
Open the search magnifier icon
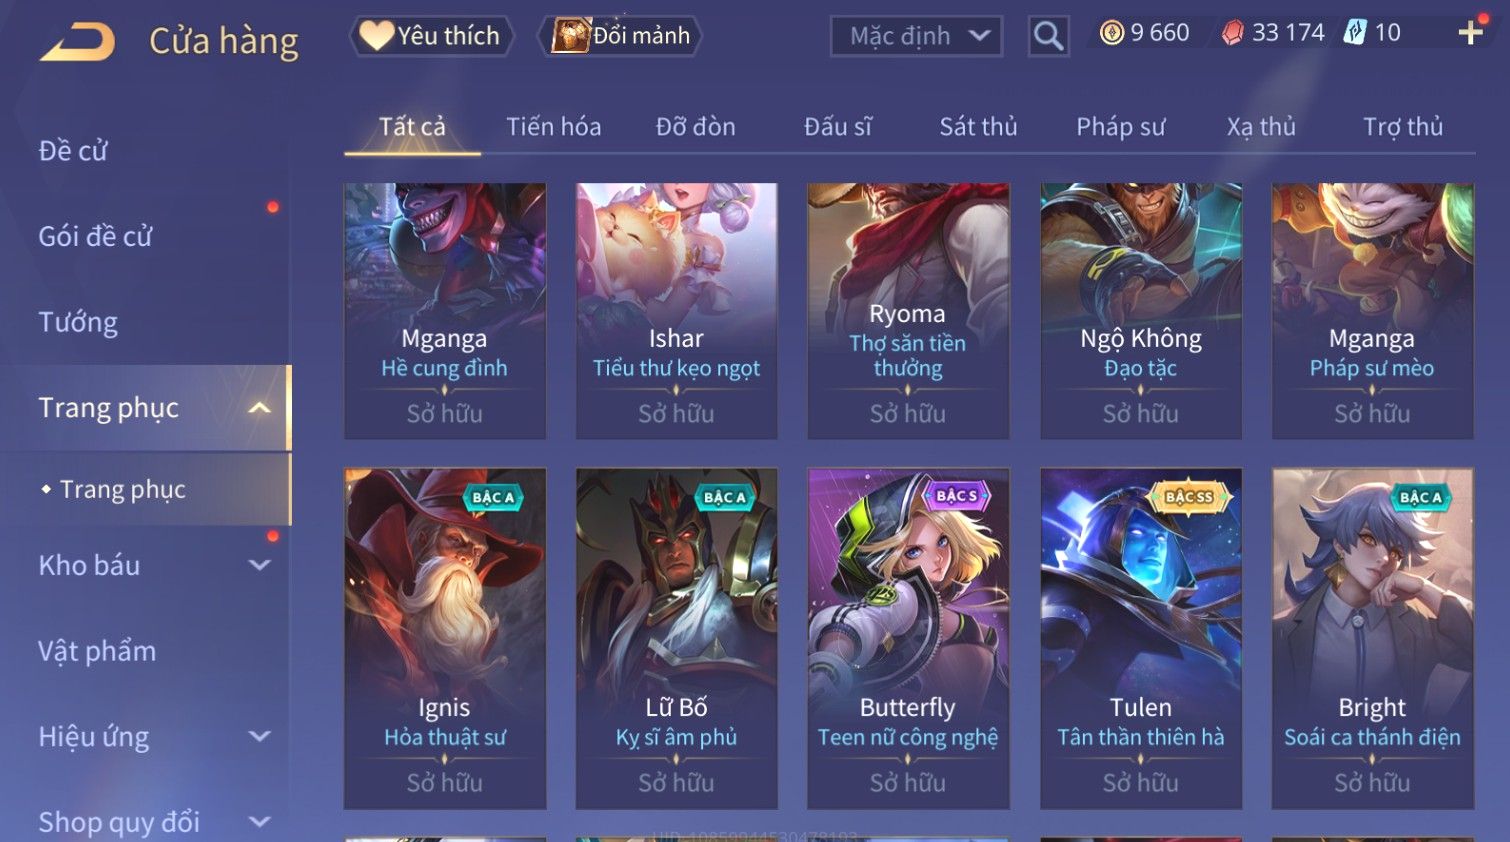pos(1048,36)
